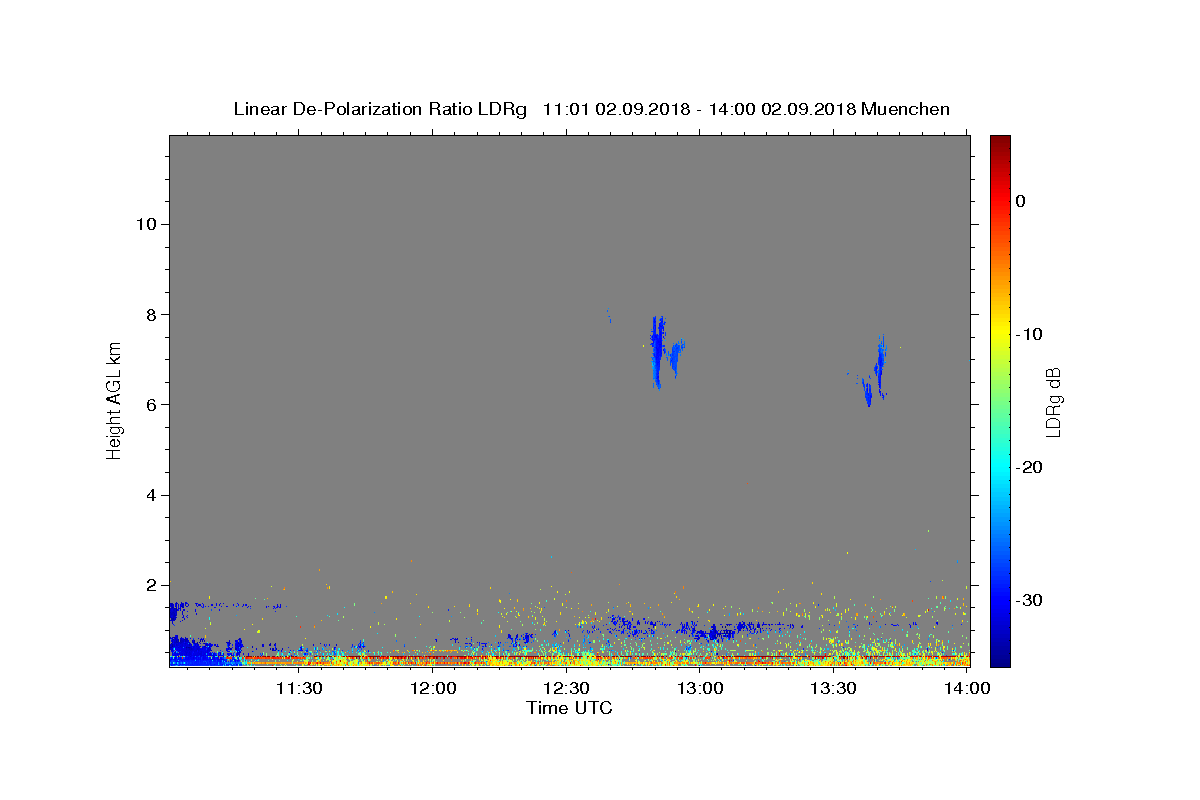Viewport: 1200px width, 800px height.
Task: Click the '11:30' time tick label
Action: coord(299,689)
